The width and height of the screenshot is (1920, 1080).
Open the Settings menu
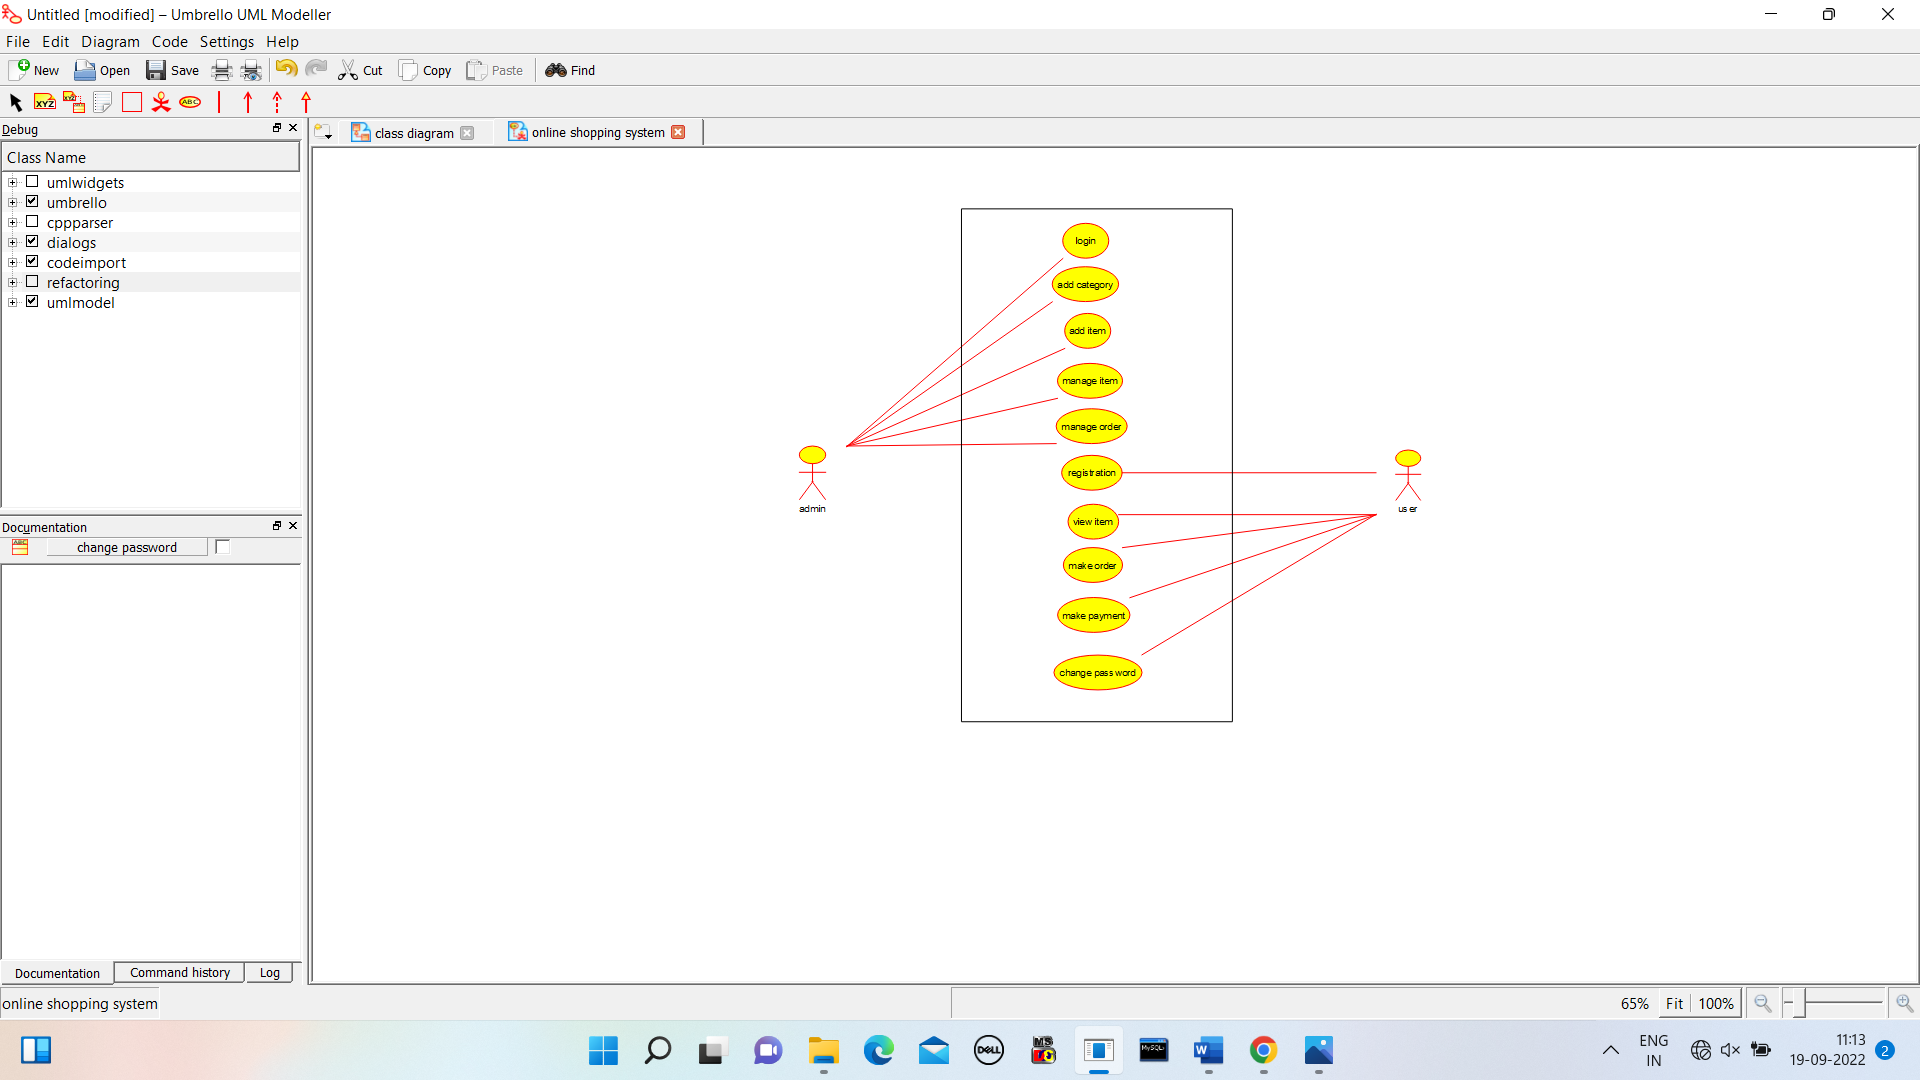pyautogui.click(x=226, y=42)
